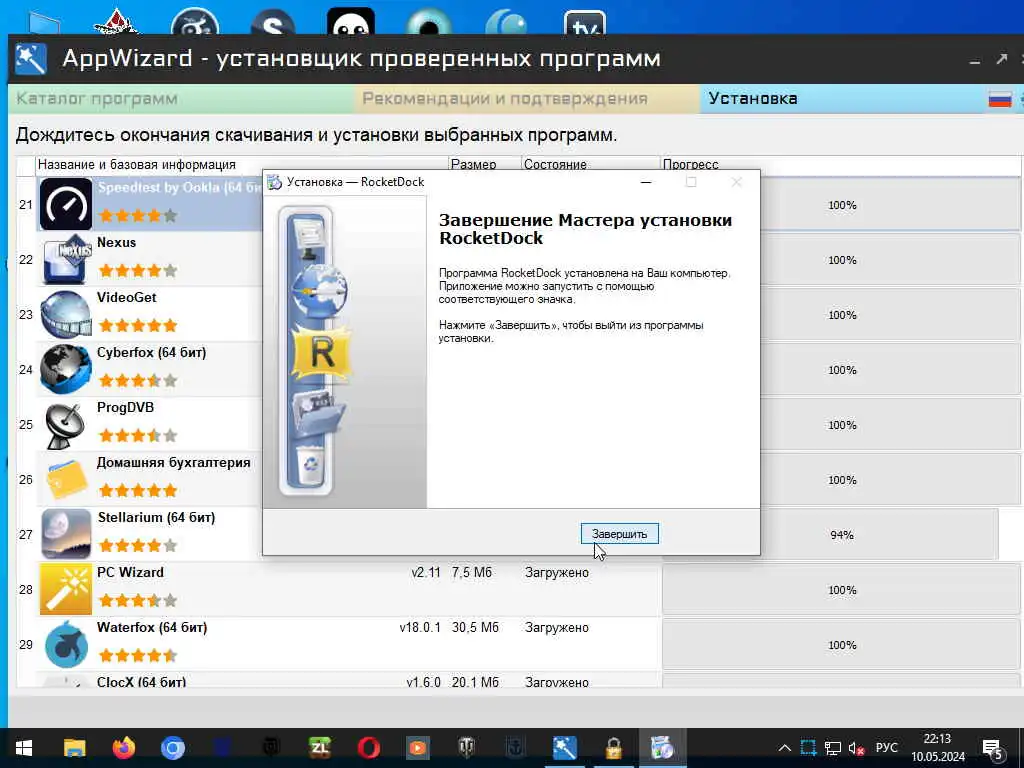
Task: Click Waterfox size 30,5 Мб
Action: (x=475, y=628)
